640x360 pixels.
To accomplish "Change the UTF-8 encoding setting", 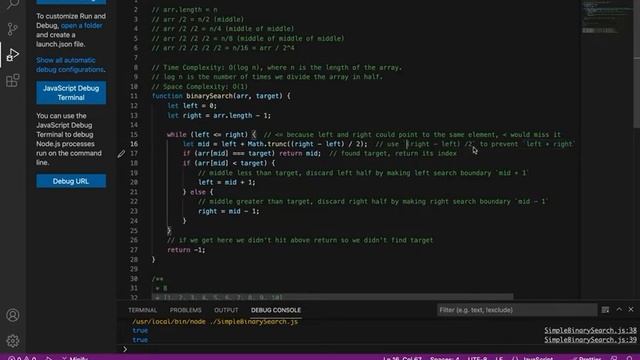I will click(x=477, y=358).
